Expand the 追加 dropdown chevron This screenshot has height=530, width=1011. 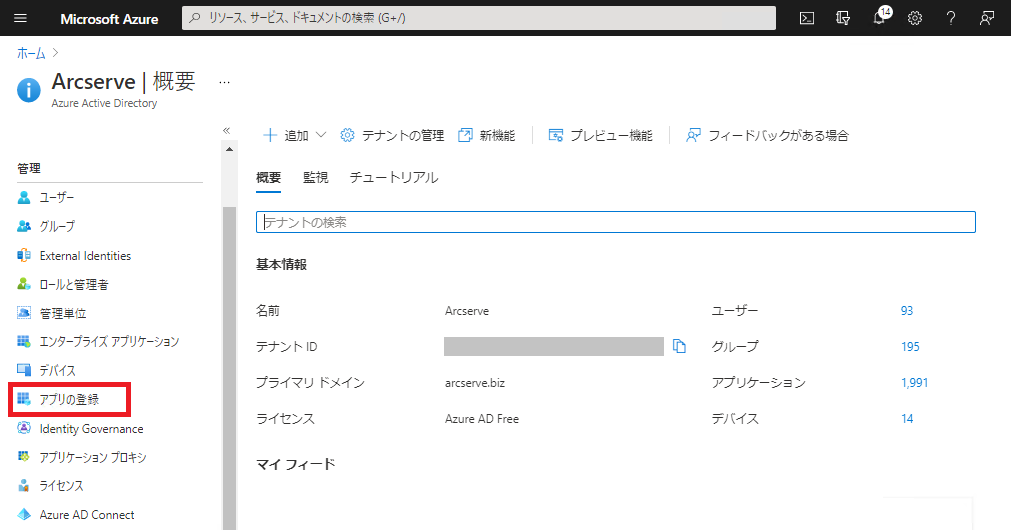click(x=320, y=135)
